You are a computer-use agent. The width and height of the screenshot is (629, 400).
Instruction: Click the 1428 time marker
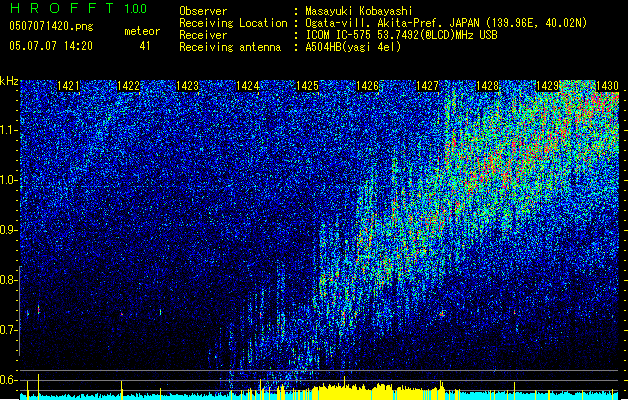point(487,86)
